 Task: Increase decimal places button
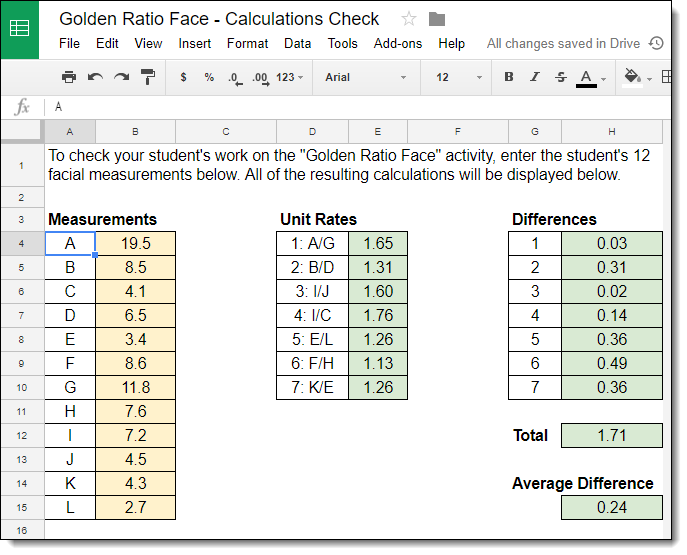pyautogui.click(x=261, y=79)
